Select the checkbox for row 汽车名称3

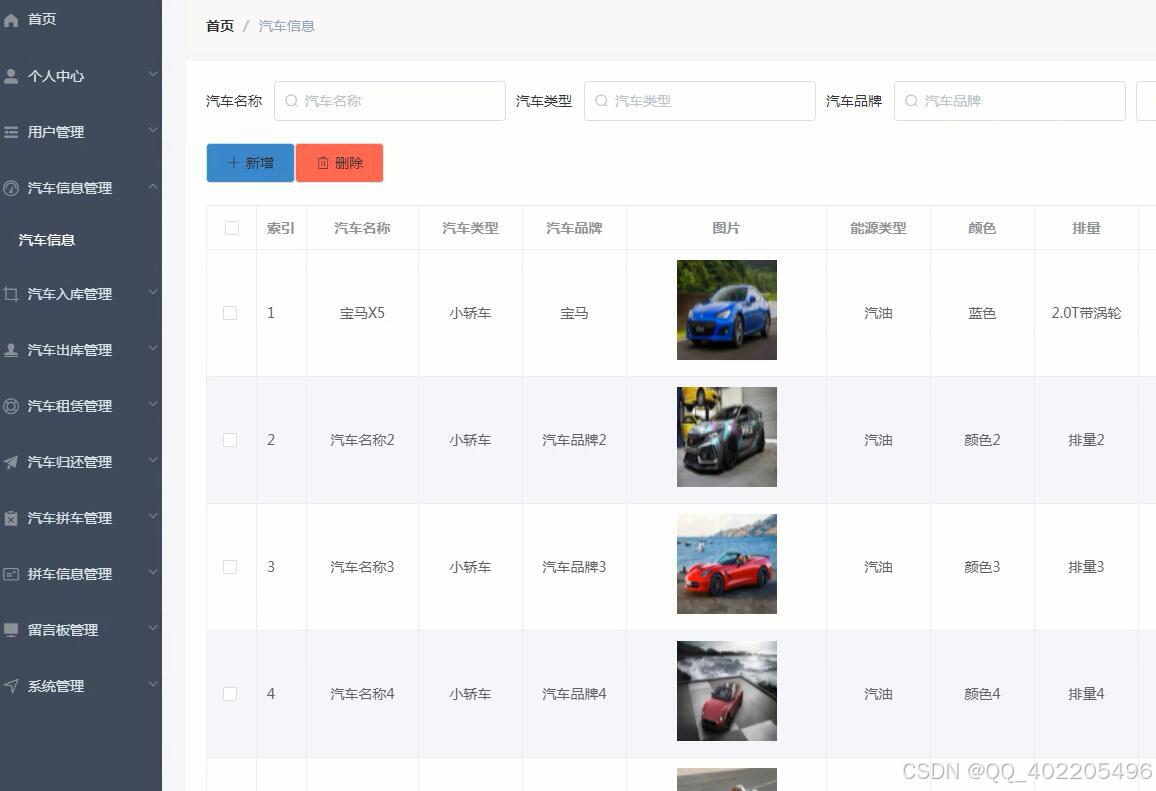pos(230,567)
